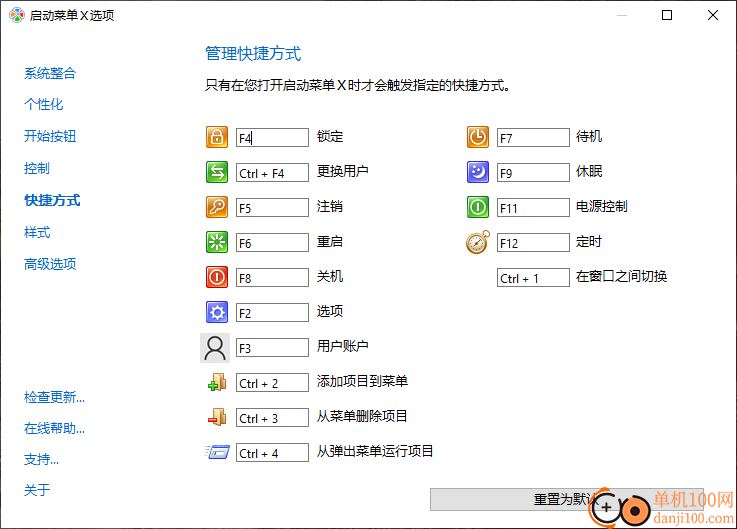Image resolution: width=737 pixels, height=529 pixels.
Task: Focus the 在窗口之间切换 field Ctrl + 1
Action: coord(533,278)
